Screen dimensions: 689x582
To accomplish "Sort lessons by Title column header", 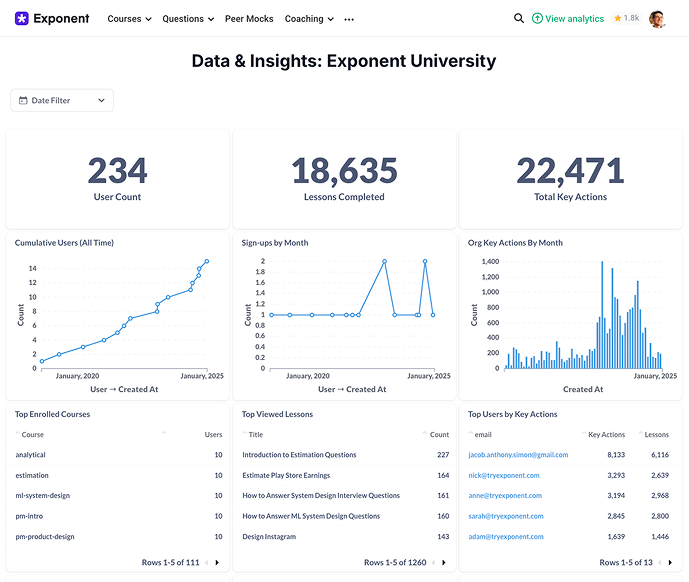I will coord(255,435).
